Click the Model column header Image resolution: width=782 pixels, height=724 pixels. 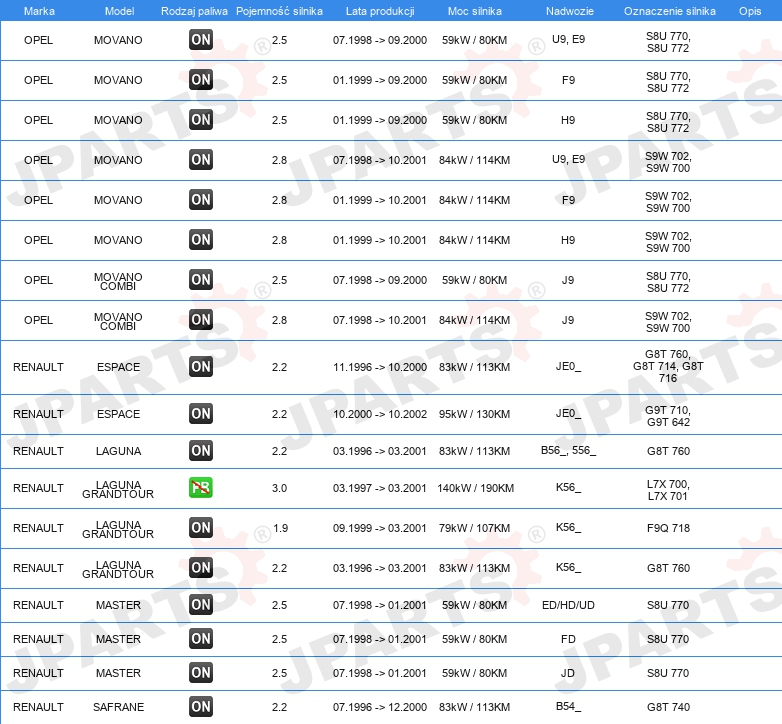(119, 11)
